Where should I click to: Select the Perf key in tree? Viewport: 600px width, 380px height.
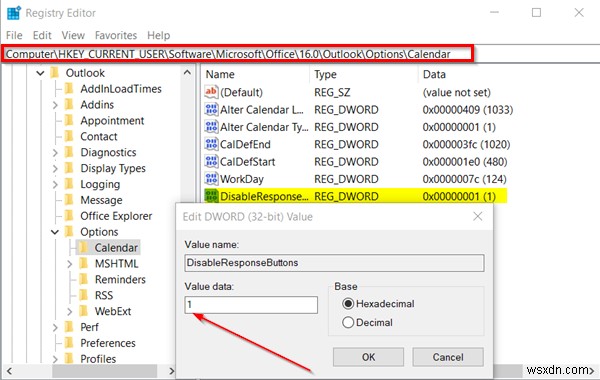pos(89,327)
